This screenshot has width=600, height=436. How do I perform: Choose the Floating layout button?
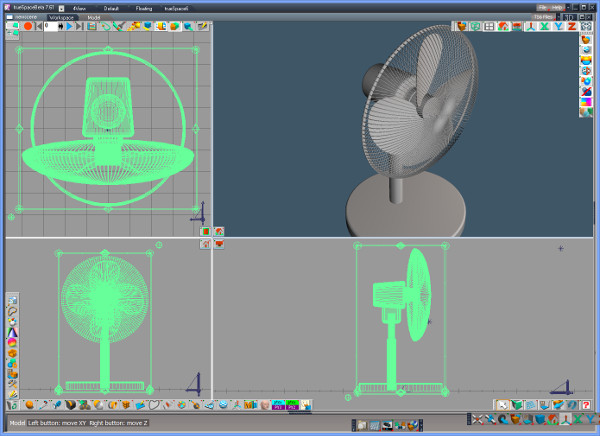tap(144, 8)
